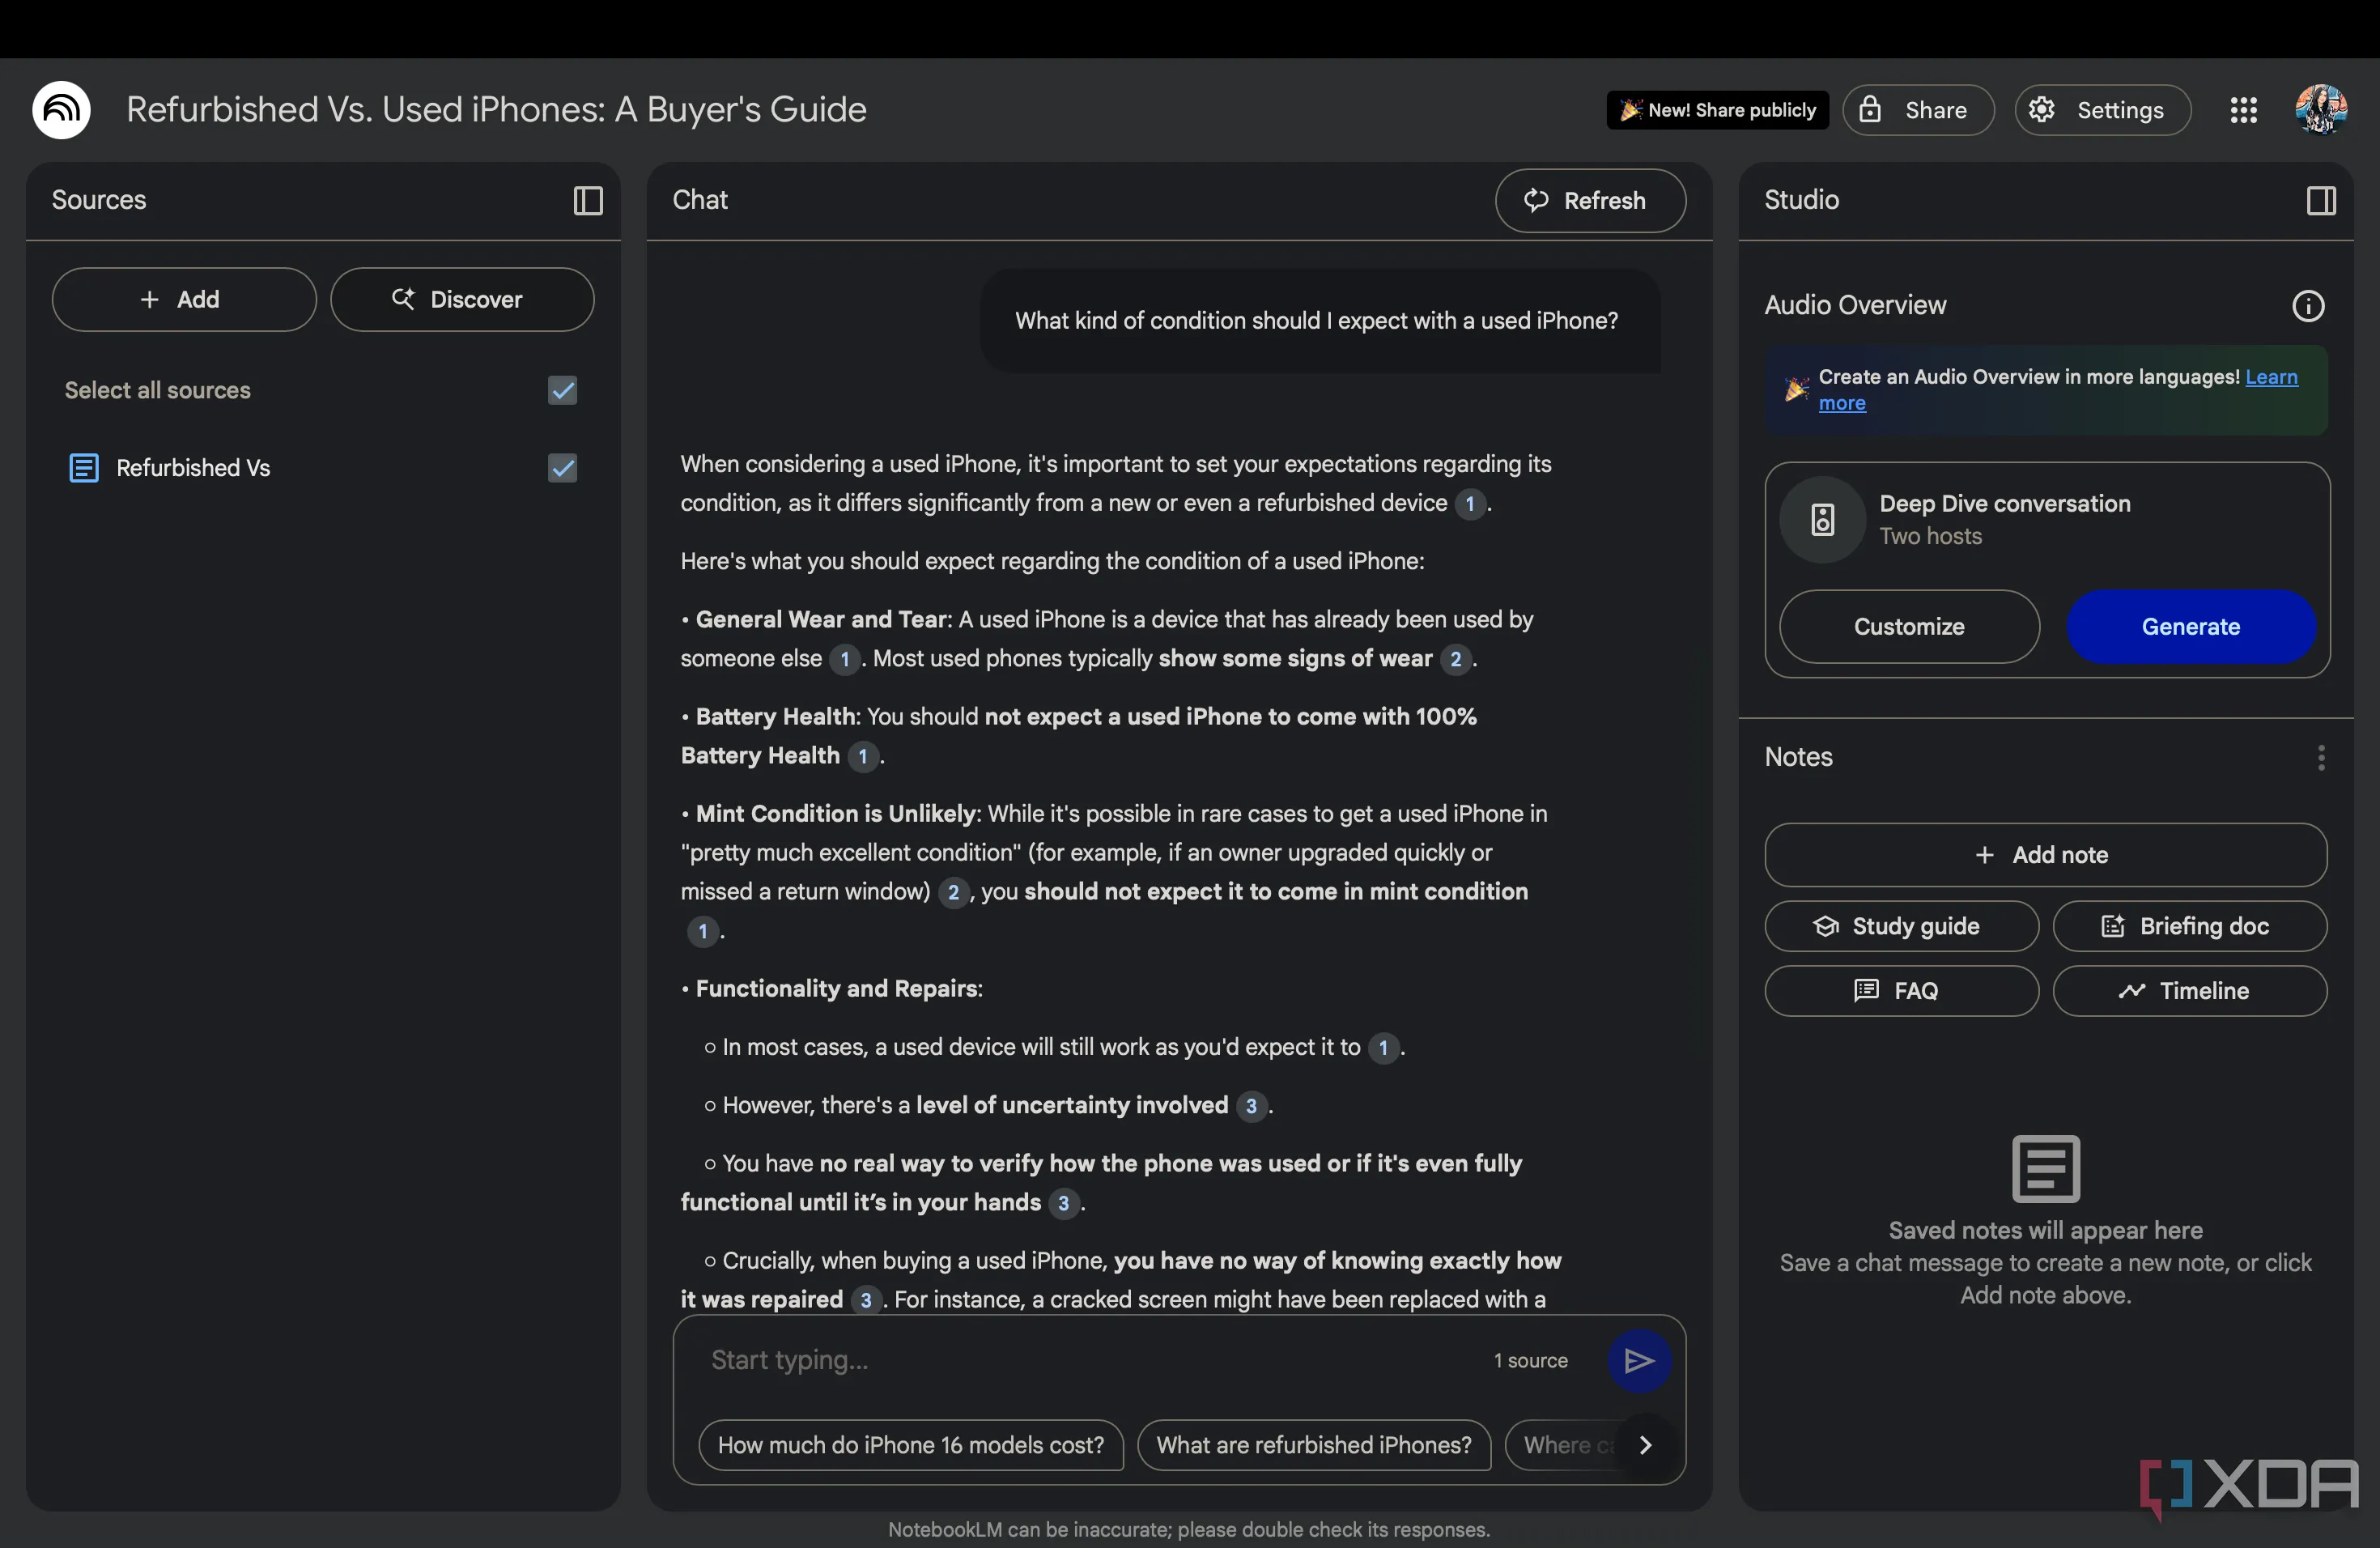Open citation 1 after 'refurbished device'
This screenshot has height=1548, width=2380.
(1469, 503)
